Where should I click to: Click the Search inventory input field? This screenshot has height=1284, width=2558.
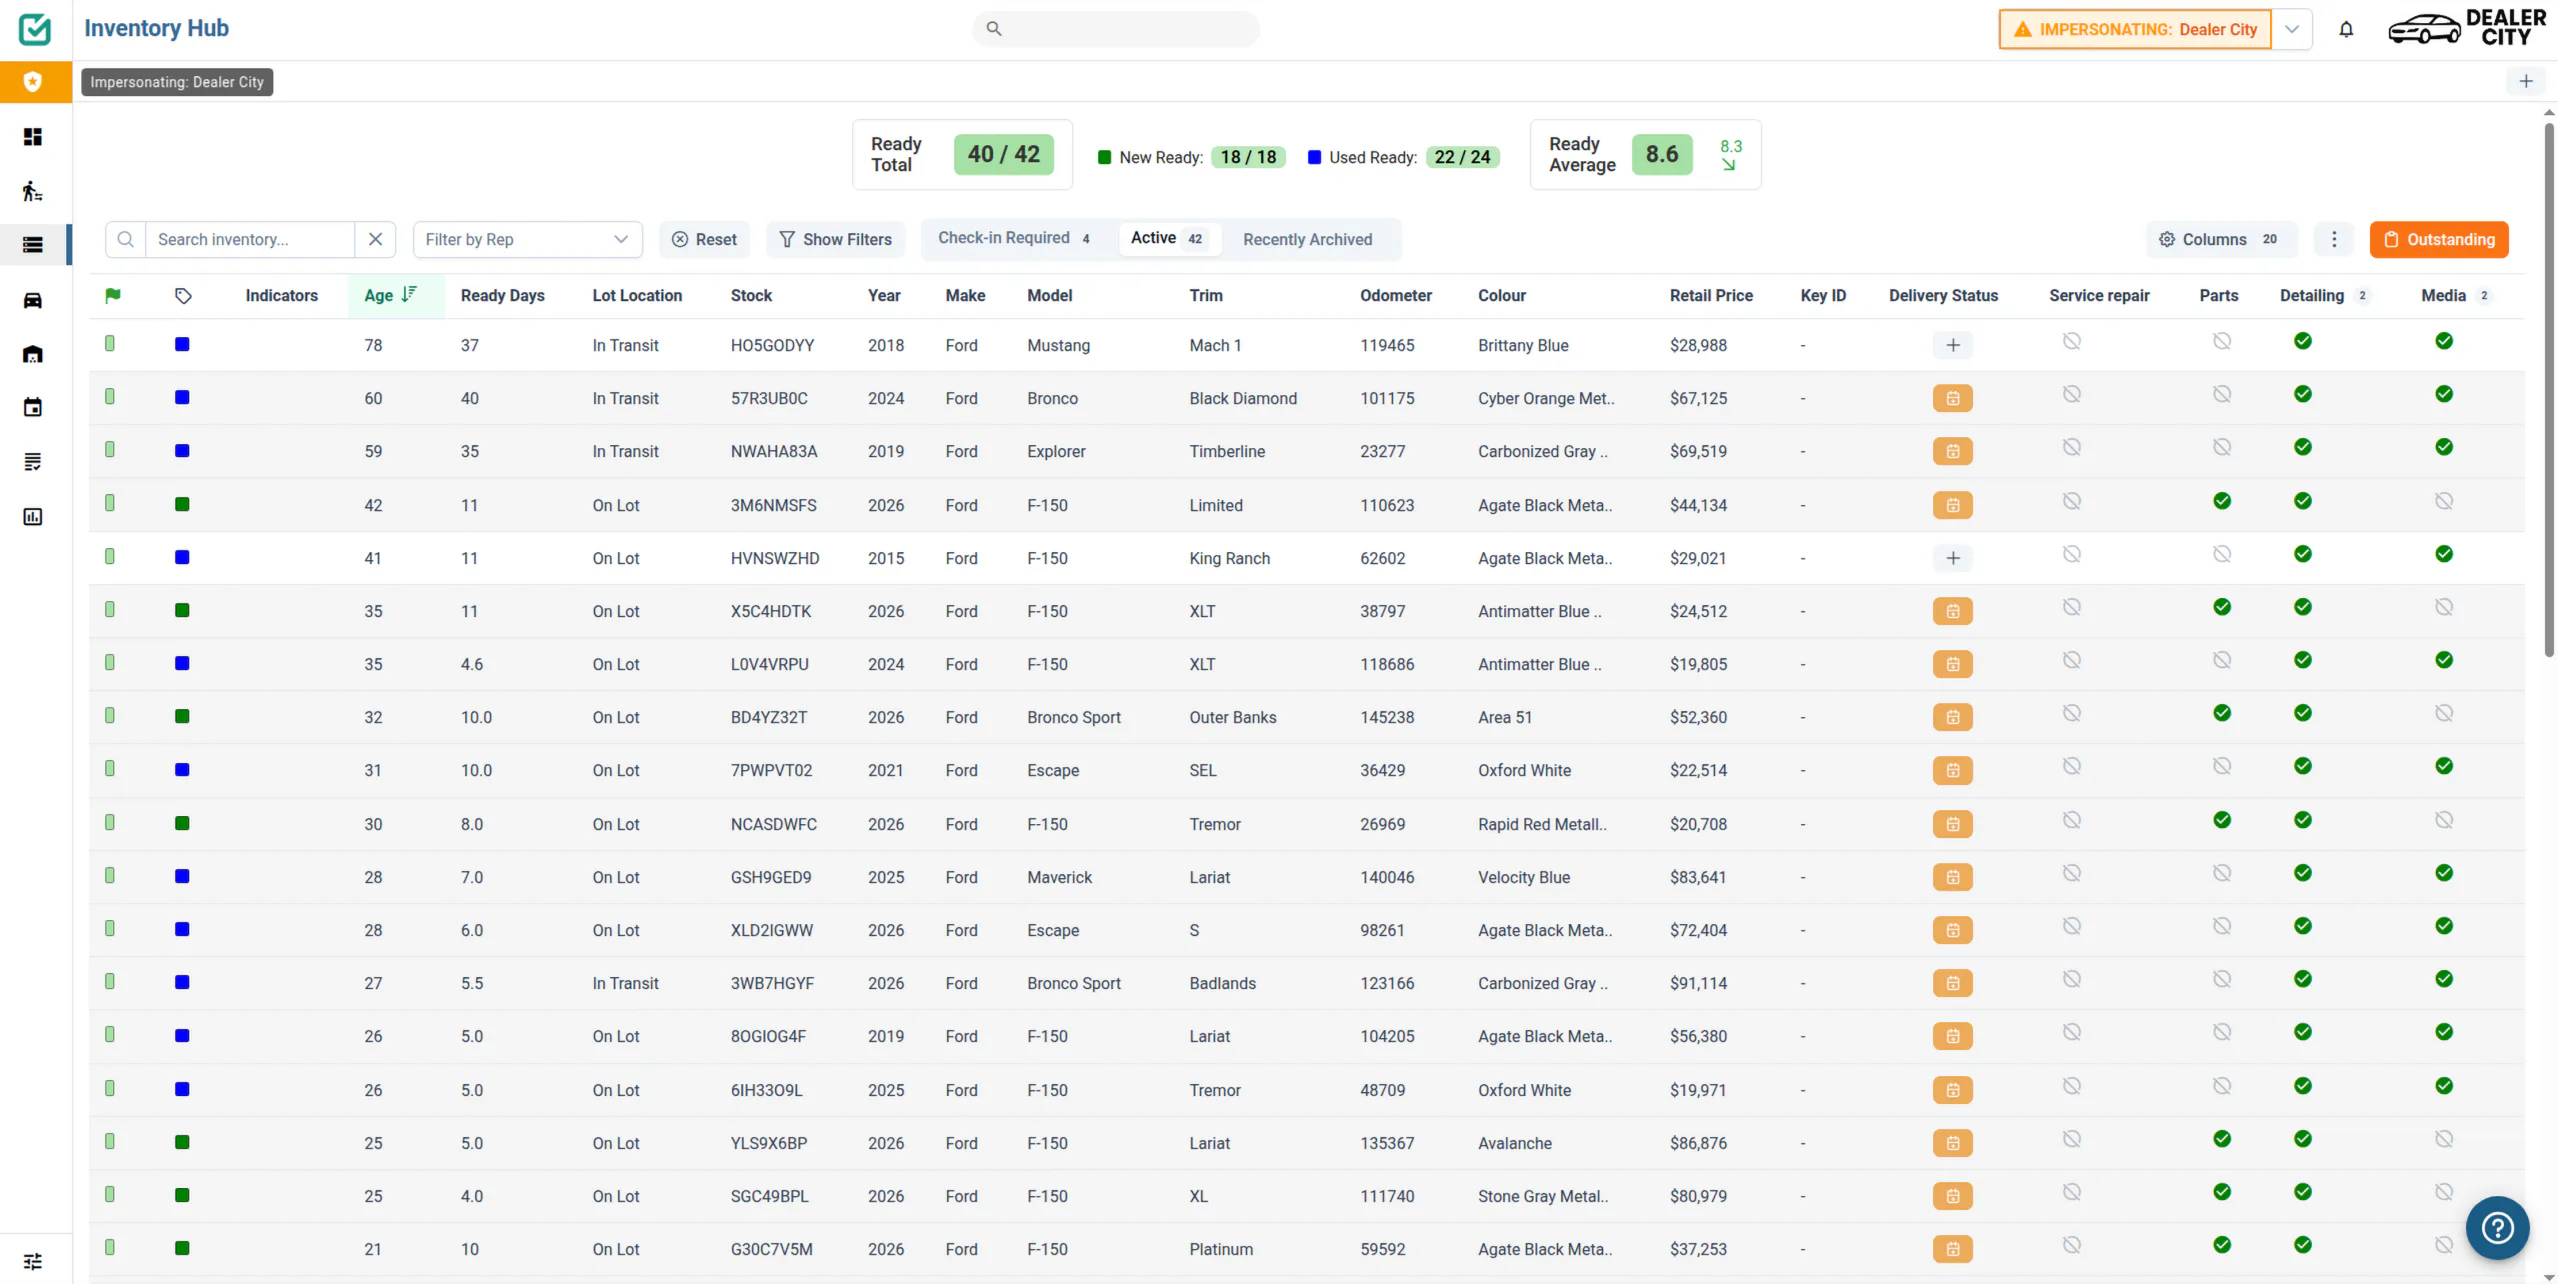click(x=250, y=239)
